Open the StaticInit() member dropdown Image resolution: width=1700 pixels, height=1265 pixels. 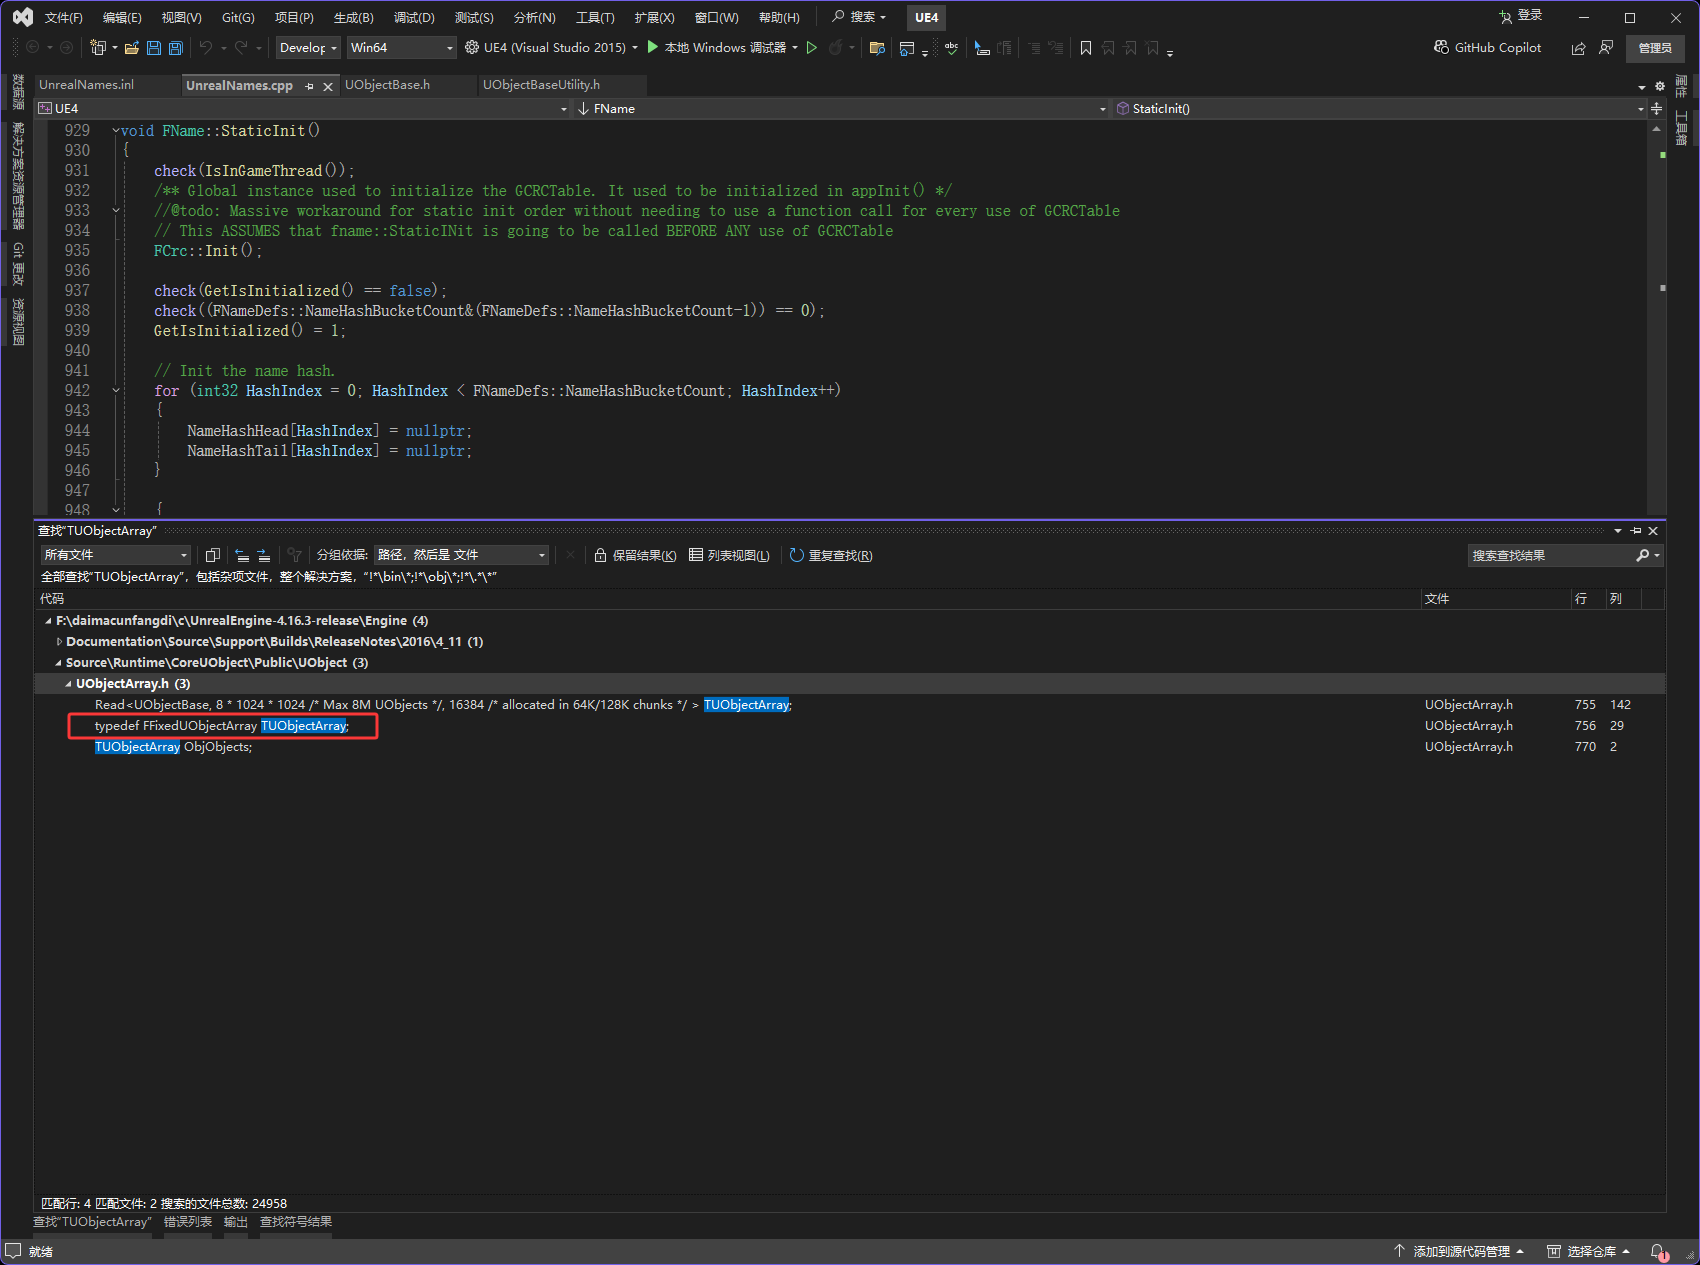click(x=1380, y=108)
